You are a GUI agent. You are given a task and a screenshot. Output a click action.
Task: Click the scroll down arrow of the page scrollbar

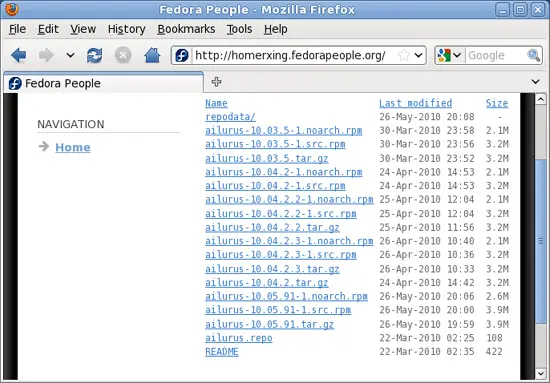(541, 374)
